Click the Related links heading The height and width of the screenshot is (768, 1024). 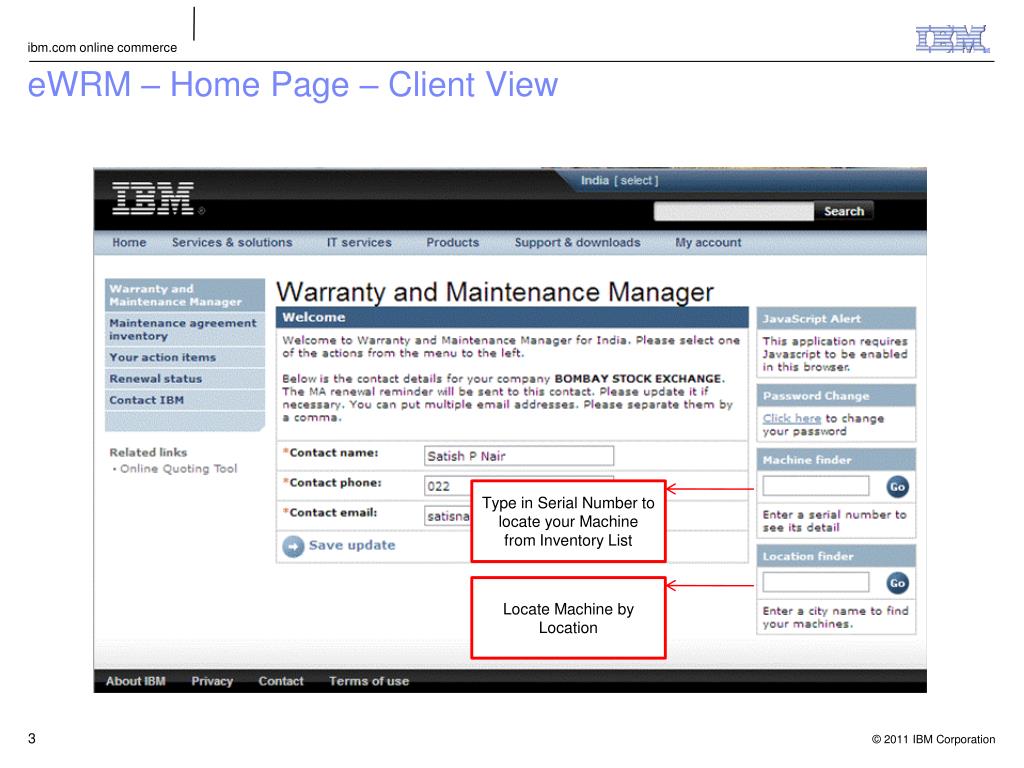tap(148, 452)
